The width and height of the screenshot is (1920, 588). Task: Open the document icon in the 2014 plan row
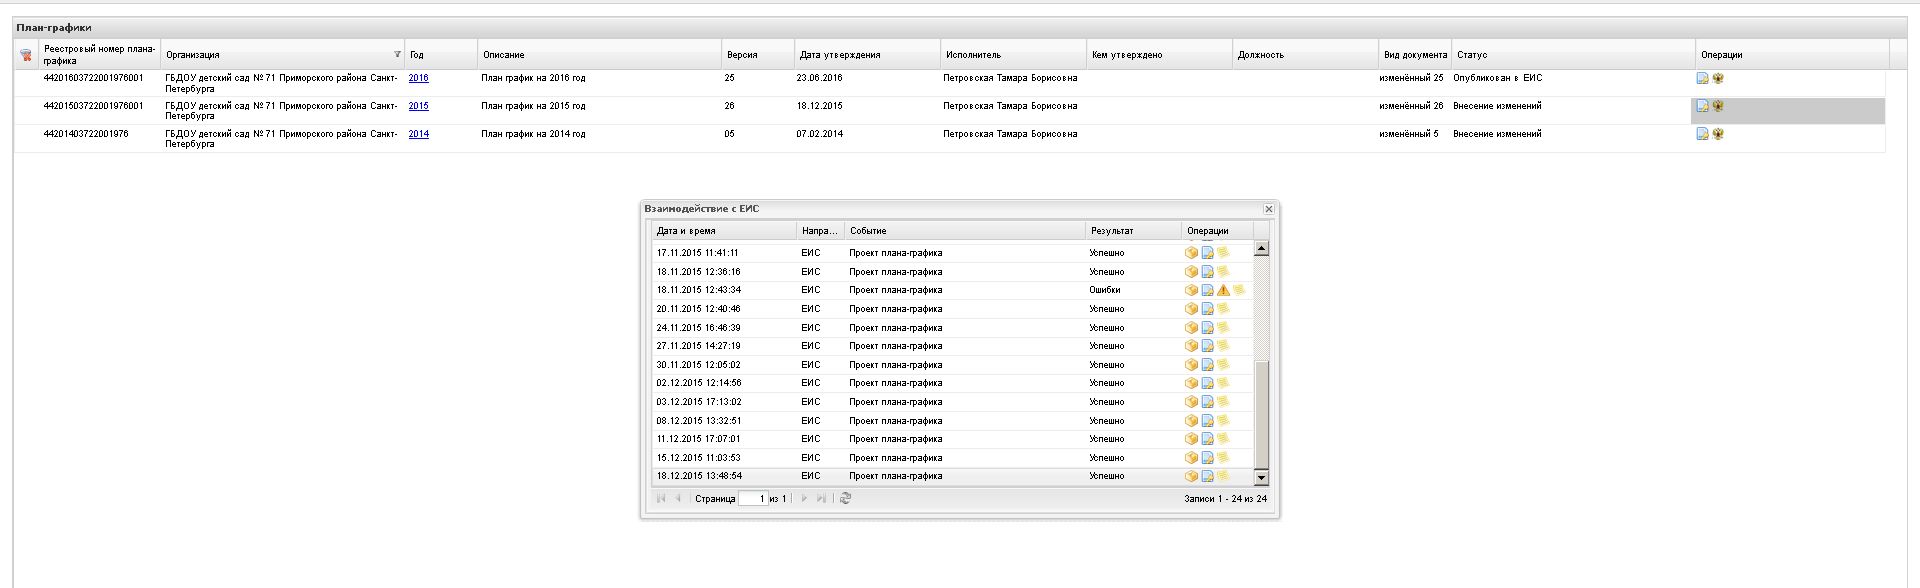click(x=1702, y=134)
